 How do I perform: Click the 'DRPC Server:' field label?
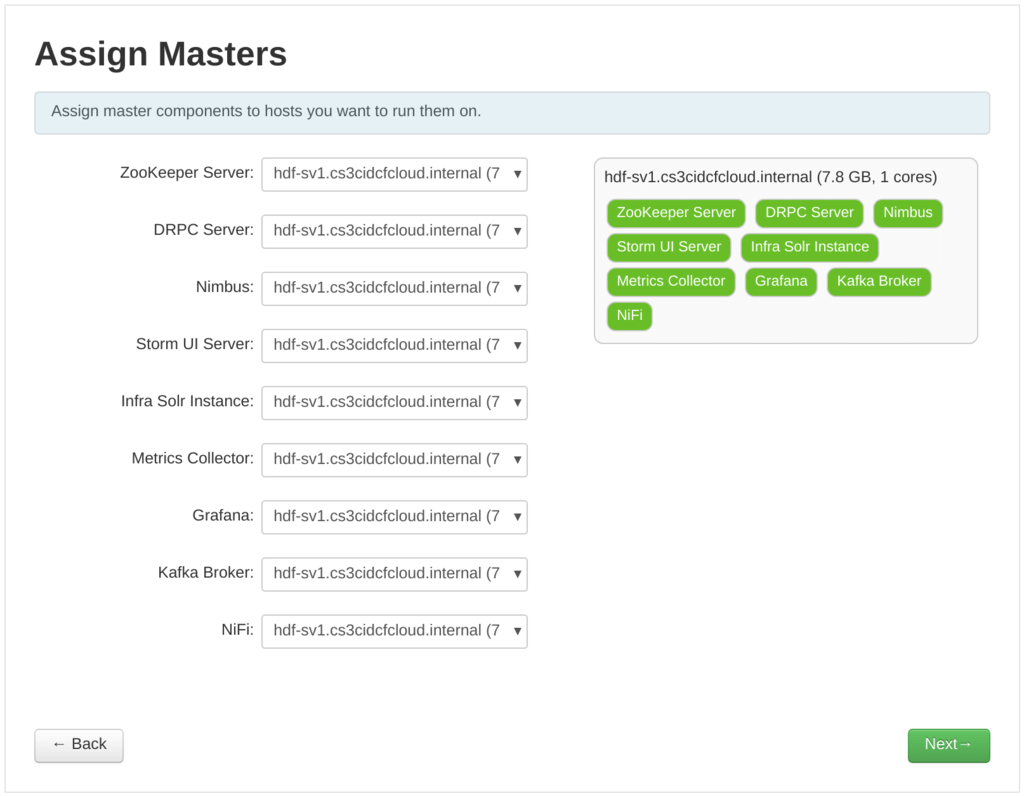point(204,230)
